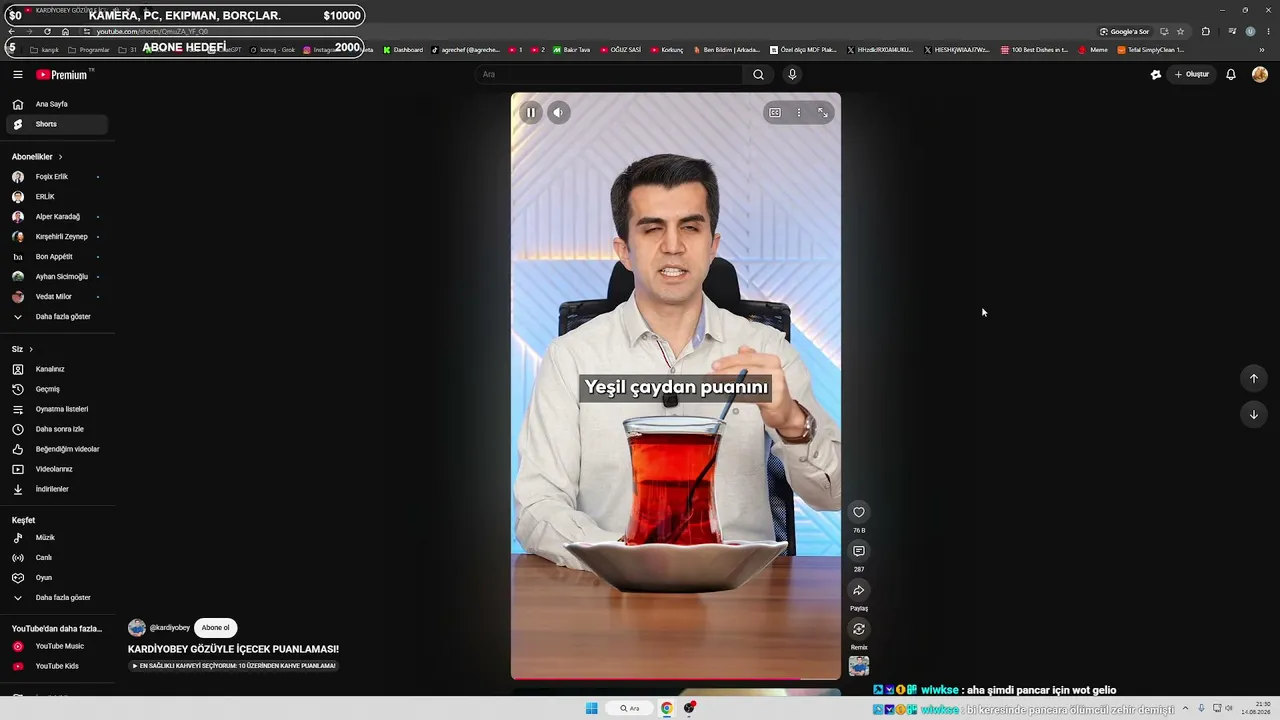Focus the YouTube Ara search field
This screenshot has height=720, width=1280.
click(x=610, y=74)
